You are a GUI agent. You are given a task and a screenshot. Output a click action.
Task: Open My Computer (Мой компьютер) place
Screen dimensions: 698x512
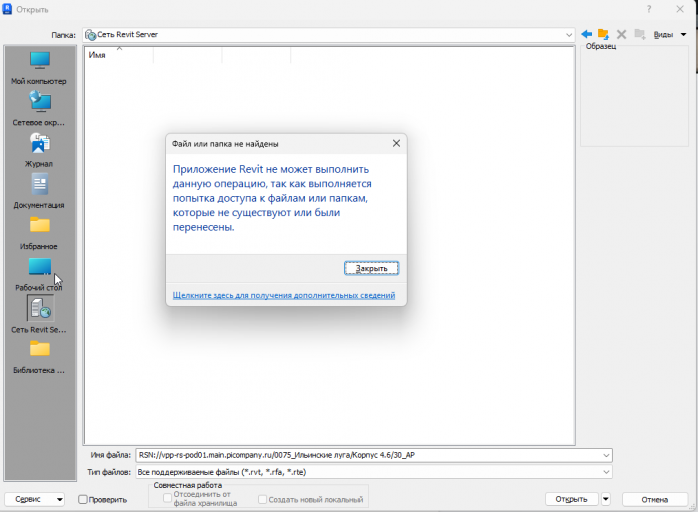point(40,68)
